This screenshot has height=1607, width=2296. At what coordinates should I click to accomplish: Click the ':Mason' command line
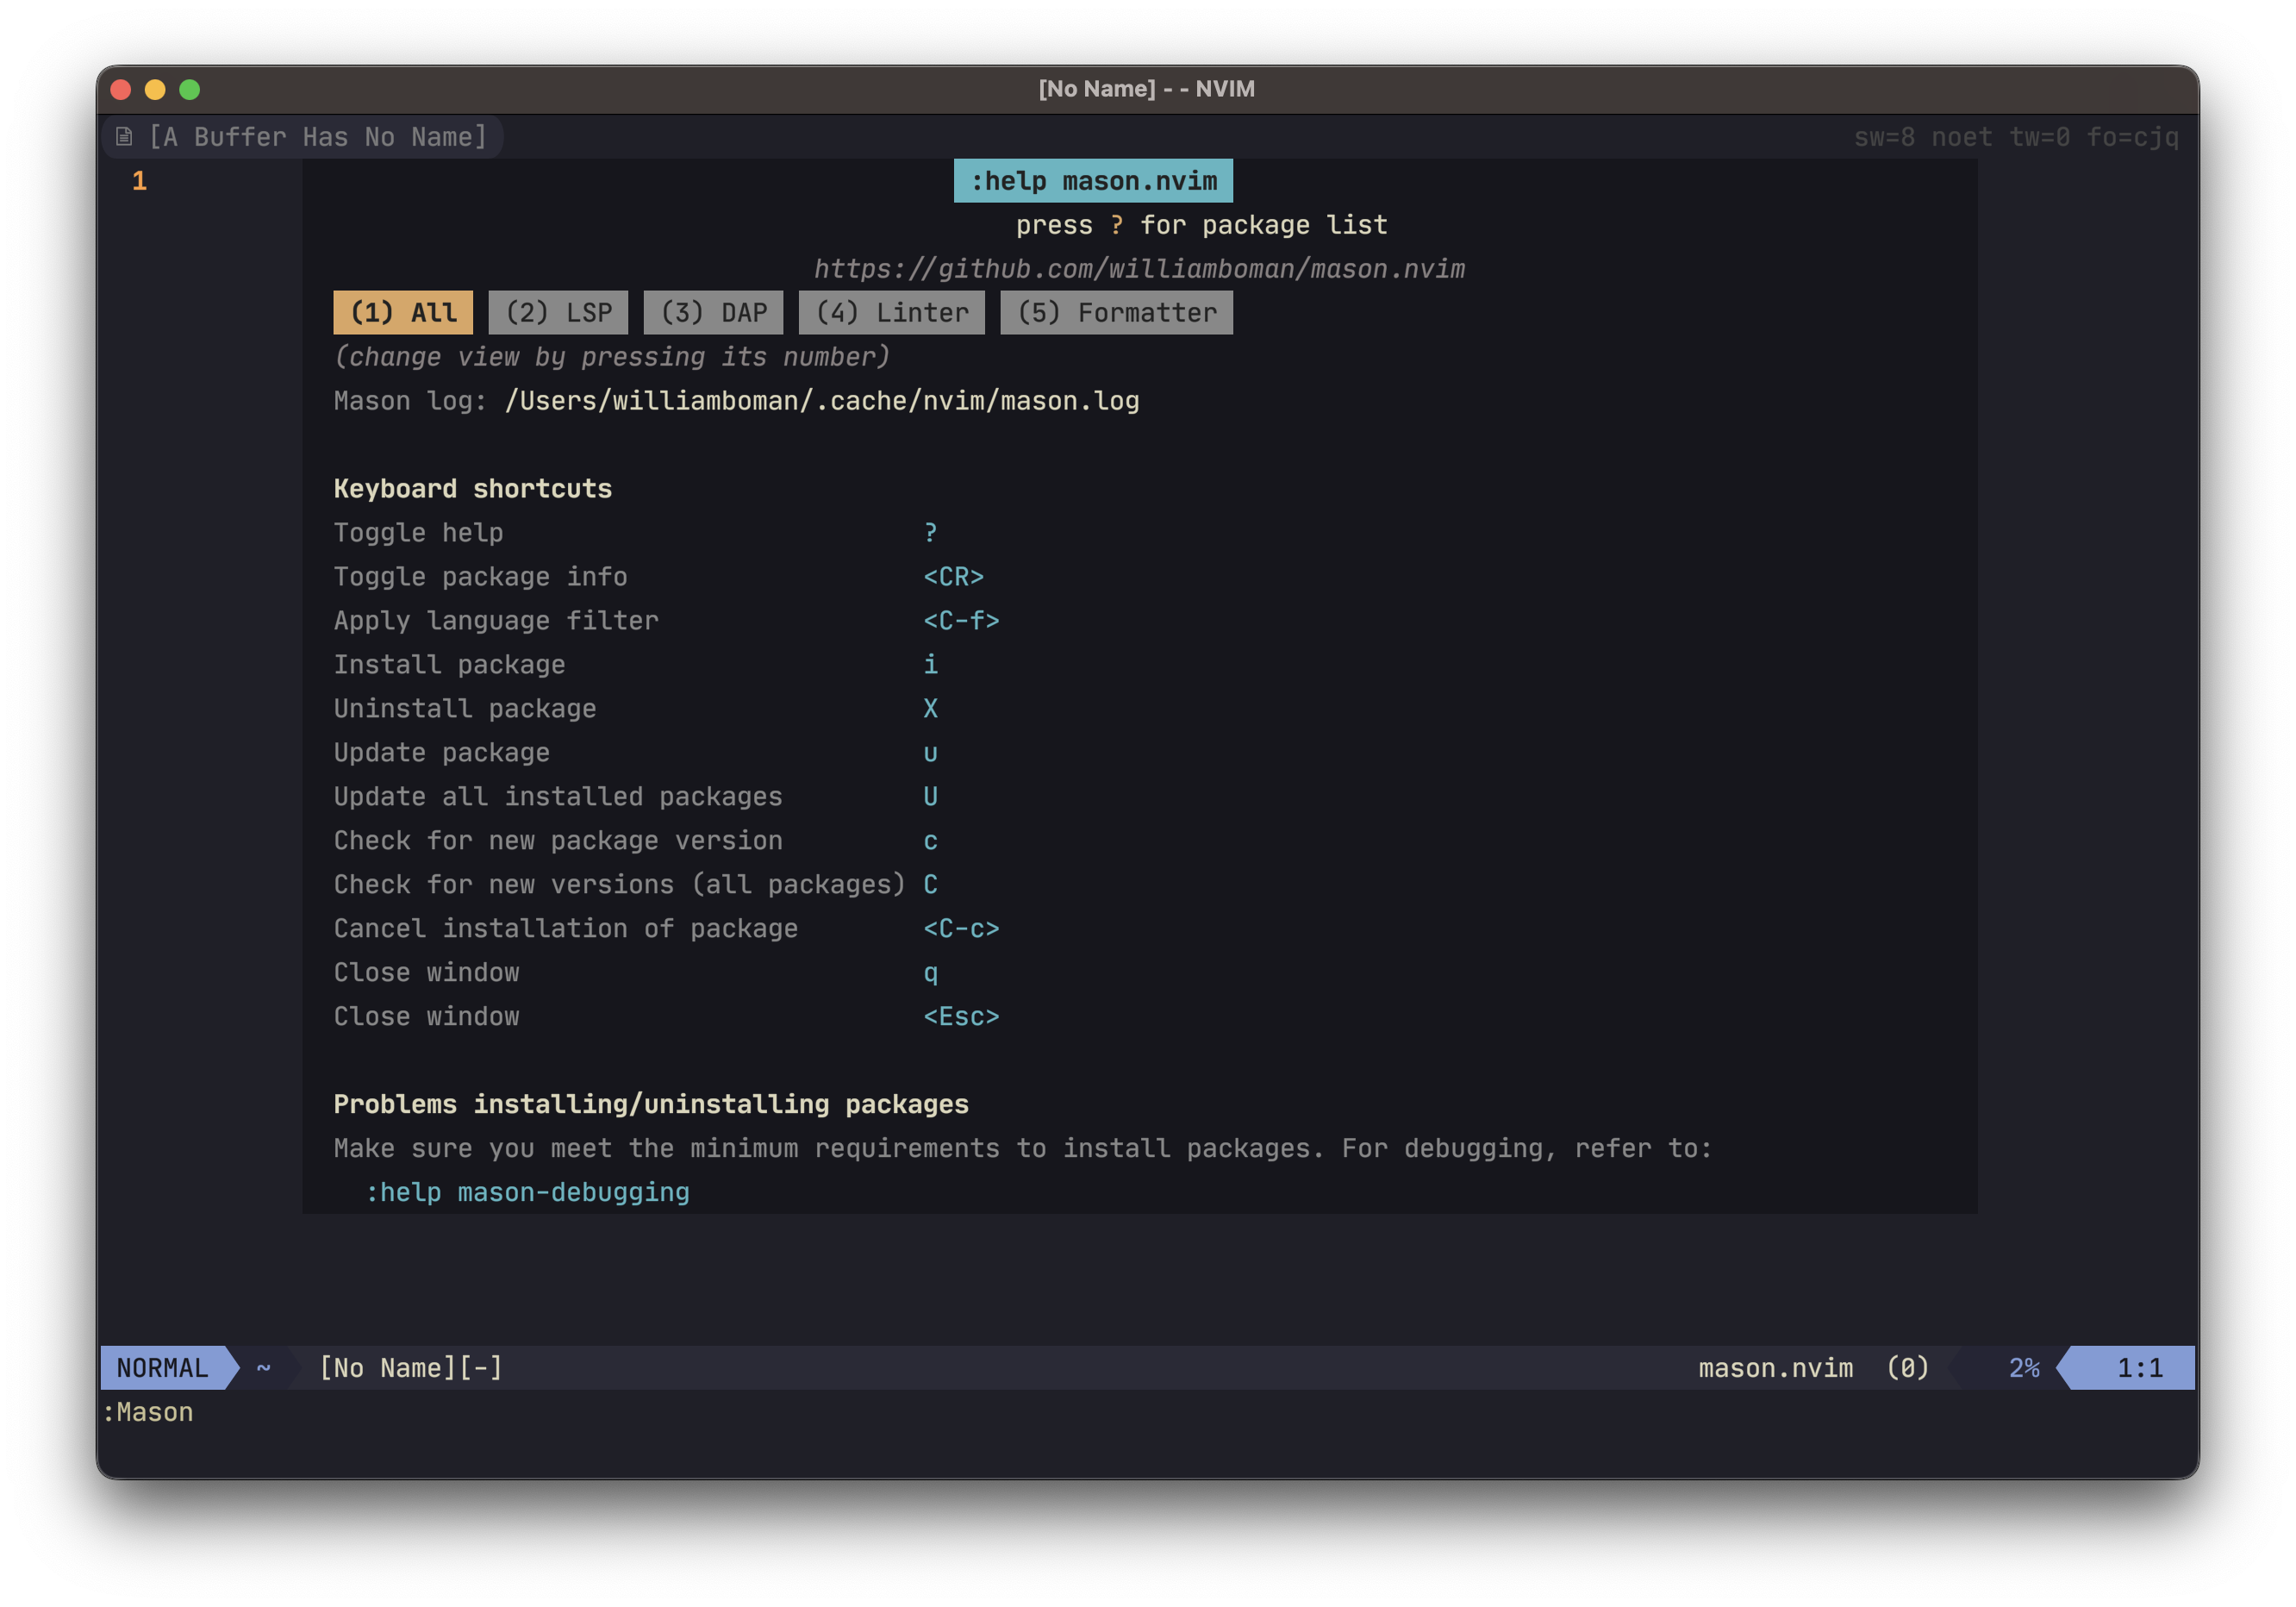[148, 1412]
